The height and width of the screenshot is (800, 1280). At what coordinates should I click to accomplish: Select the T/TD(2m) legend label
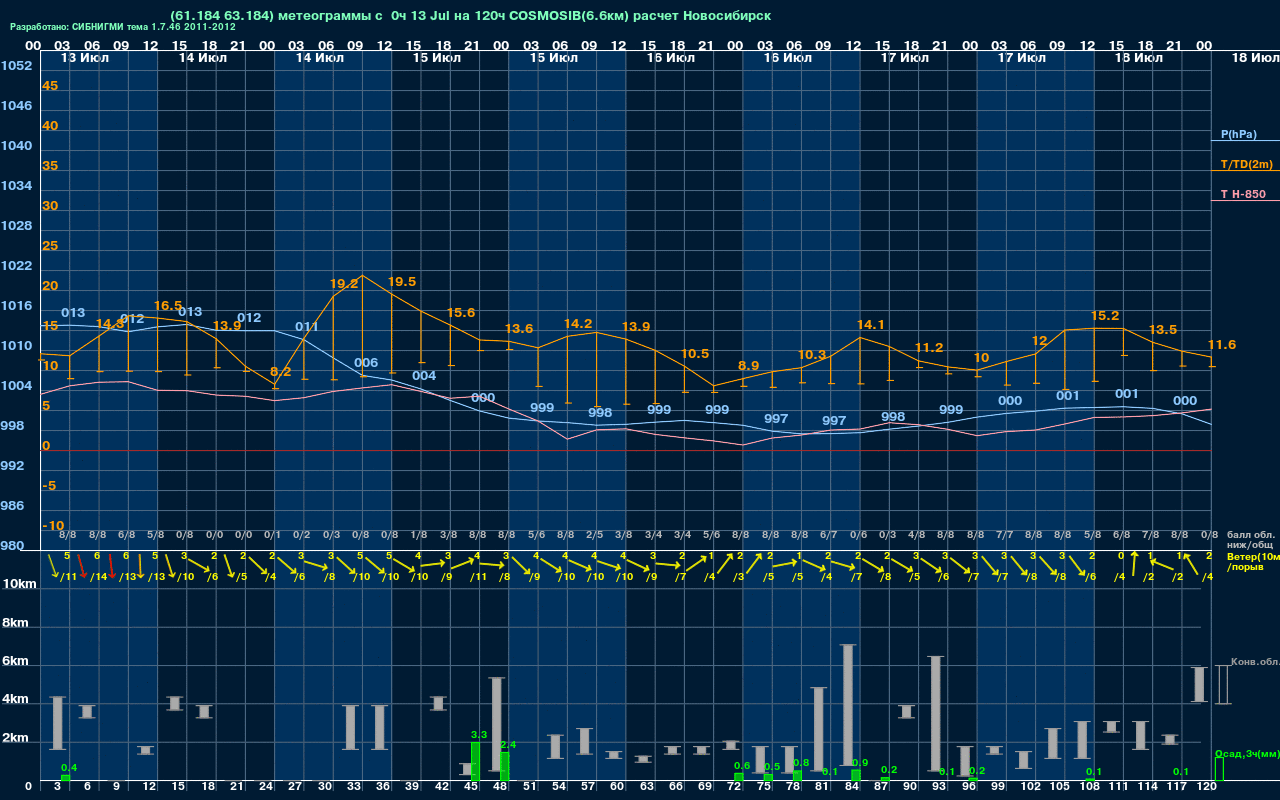point(1247,164)
